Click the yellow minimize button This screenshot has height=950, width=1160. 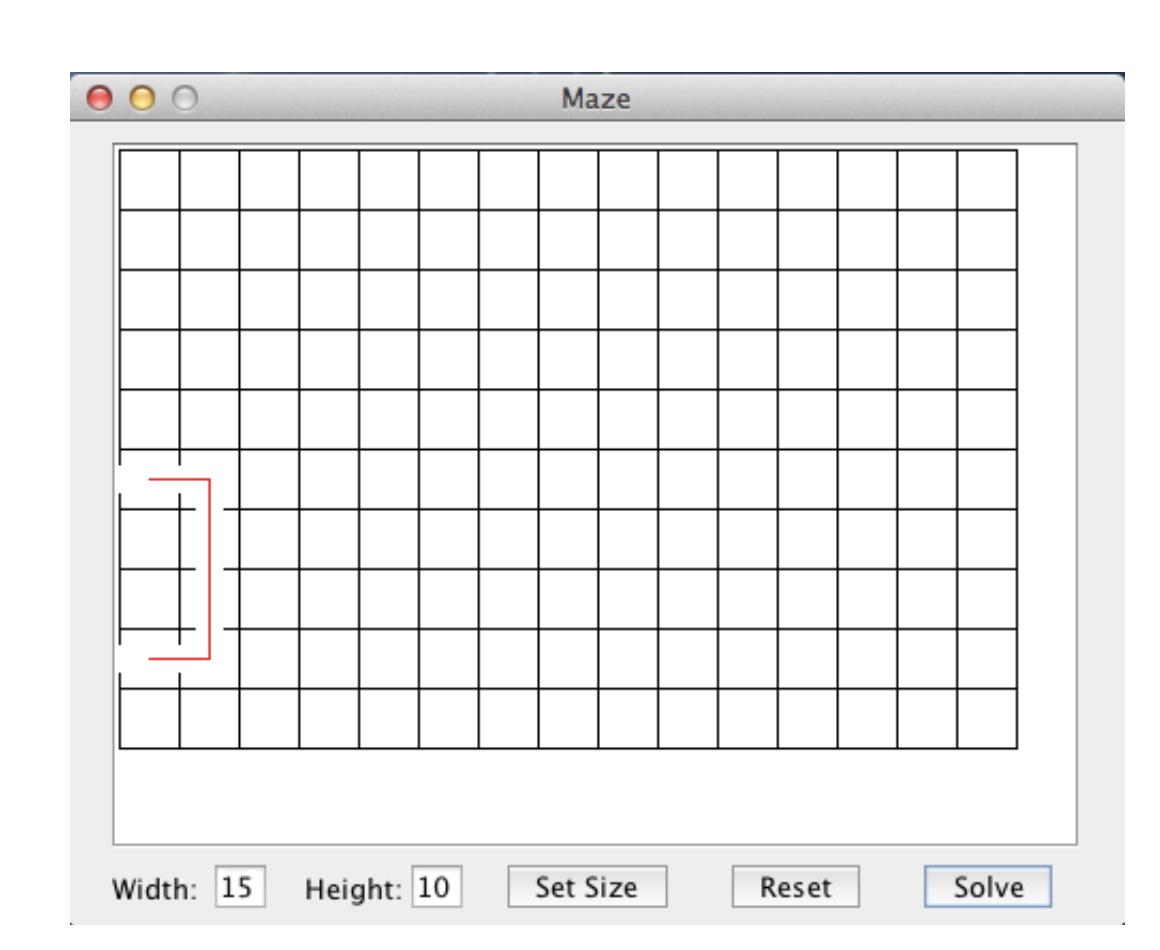point(140,99)
